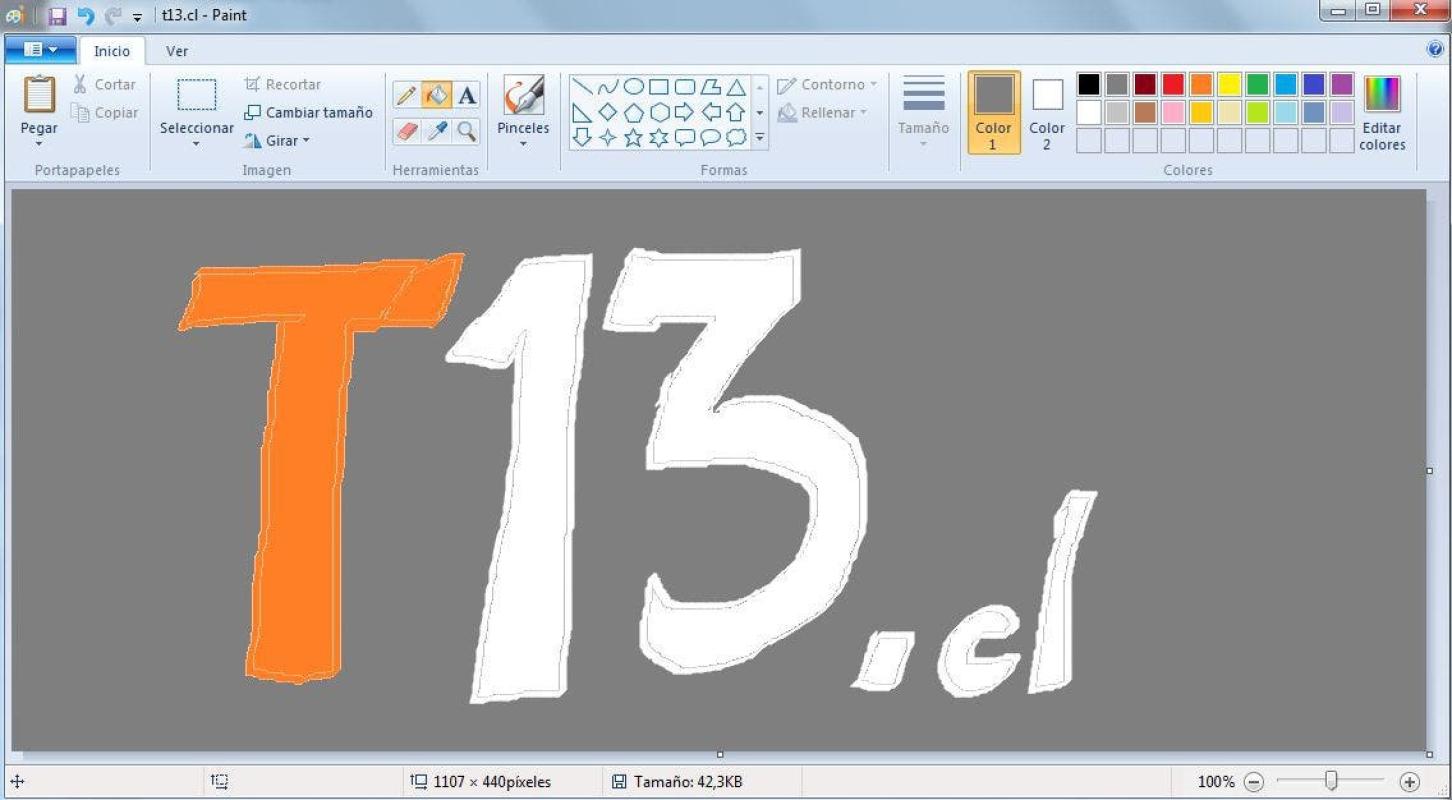This screenshot has height=800, width=1452.
Task: Open the blue Paint file menu button
Action: point(41,49)
